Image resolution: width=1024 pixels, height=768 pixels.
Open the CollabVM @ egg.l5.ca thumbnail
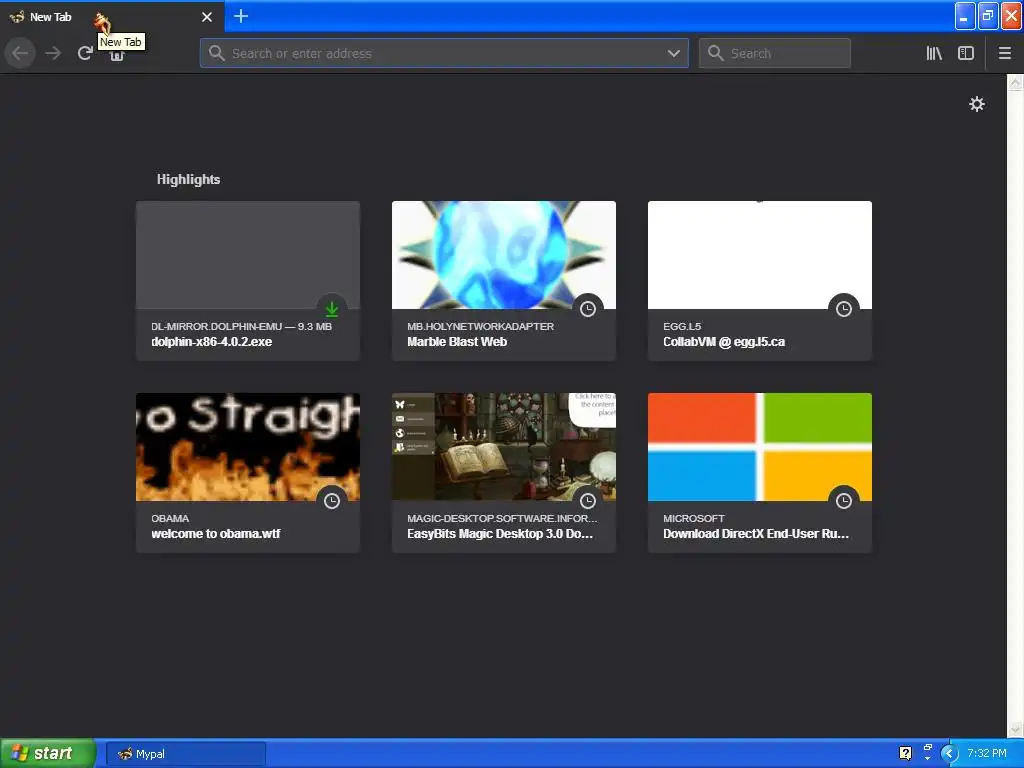point(760,255)
